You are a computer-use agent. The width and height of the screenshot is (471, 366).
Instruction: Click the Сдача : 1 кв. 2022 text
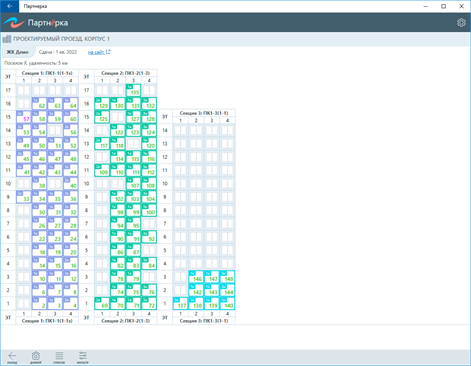click(58, 52)
